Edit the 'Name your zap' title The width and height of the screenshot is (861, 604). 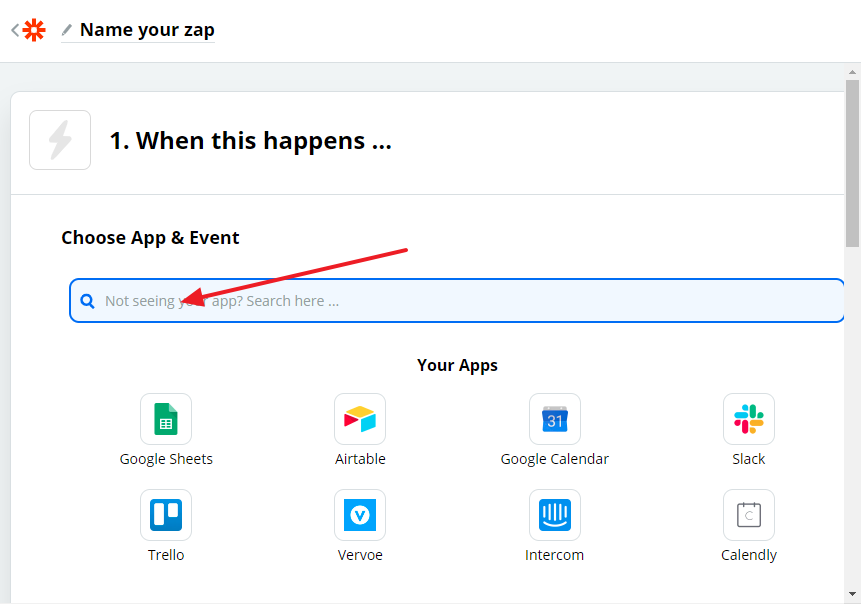coord(147,30)
